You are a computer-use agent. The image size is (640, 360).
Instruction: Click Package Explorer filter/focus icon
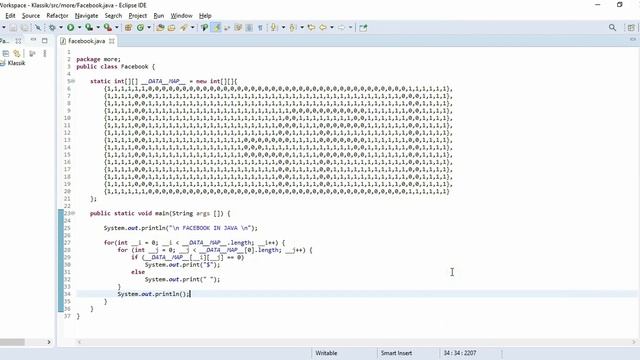point(32,53)
